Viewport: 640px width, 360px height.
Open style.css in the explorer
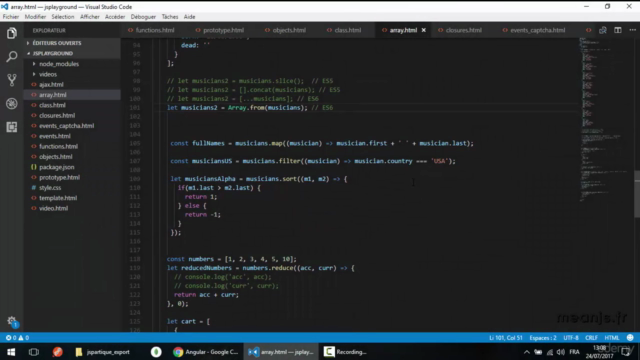50,188
